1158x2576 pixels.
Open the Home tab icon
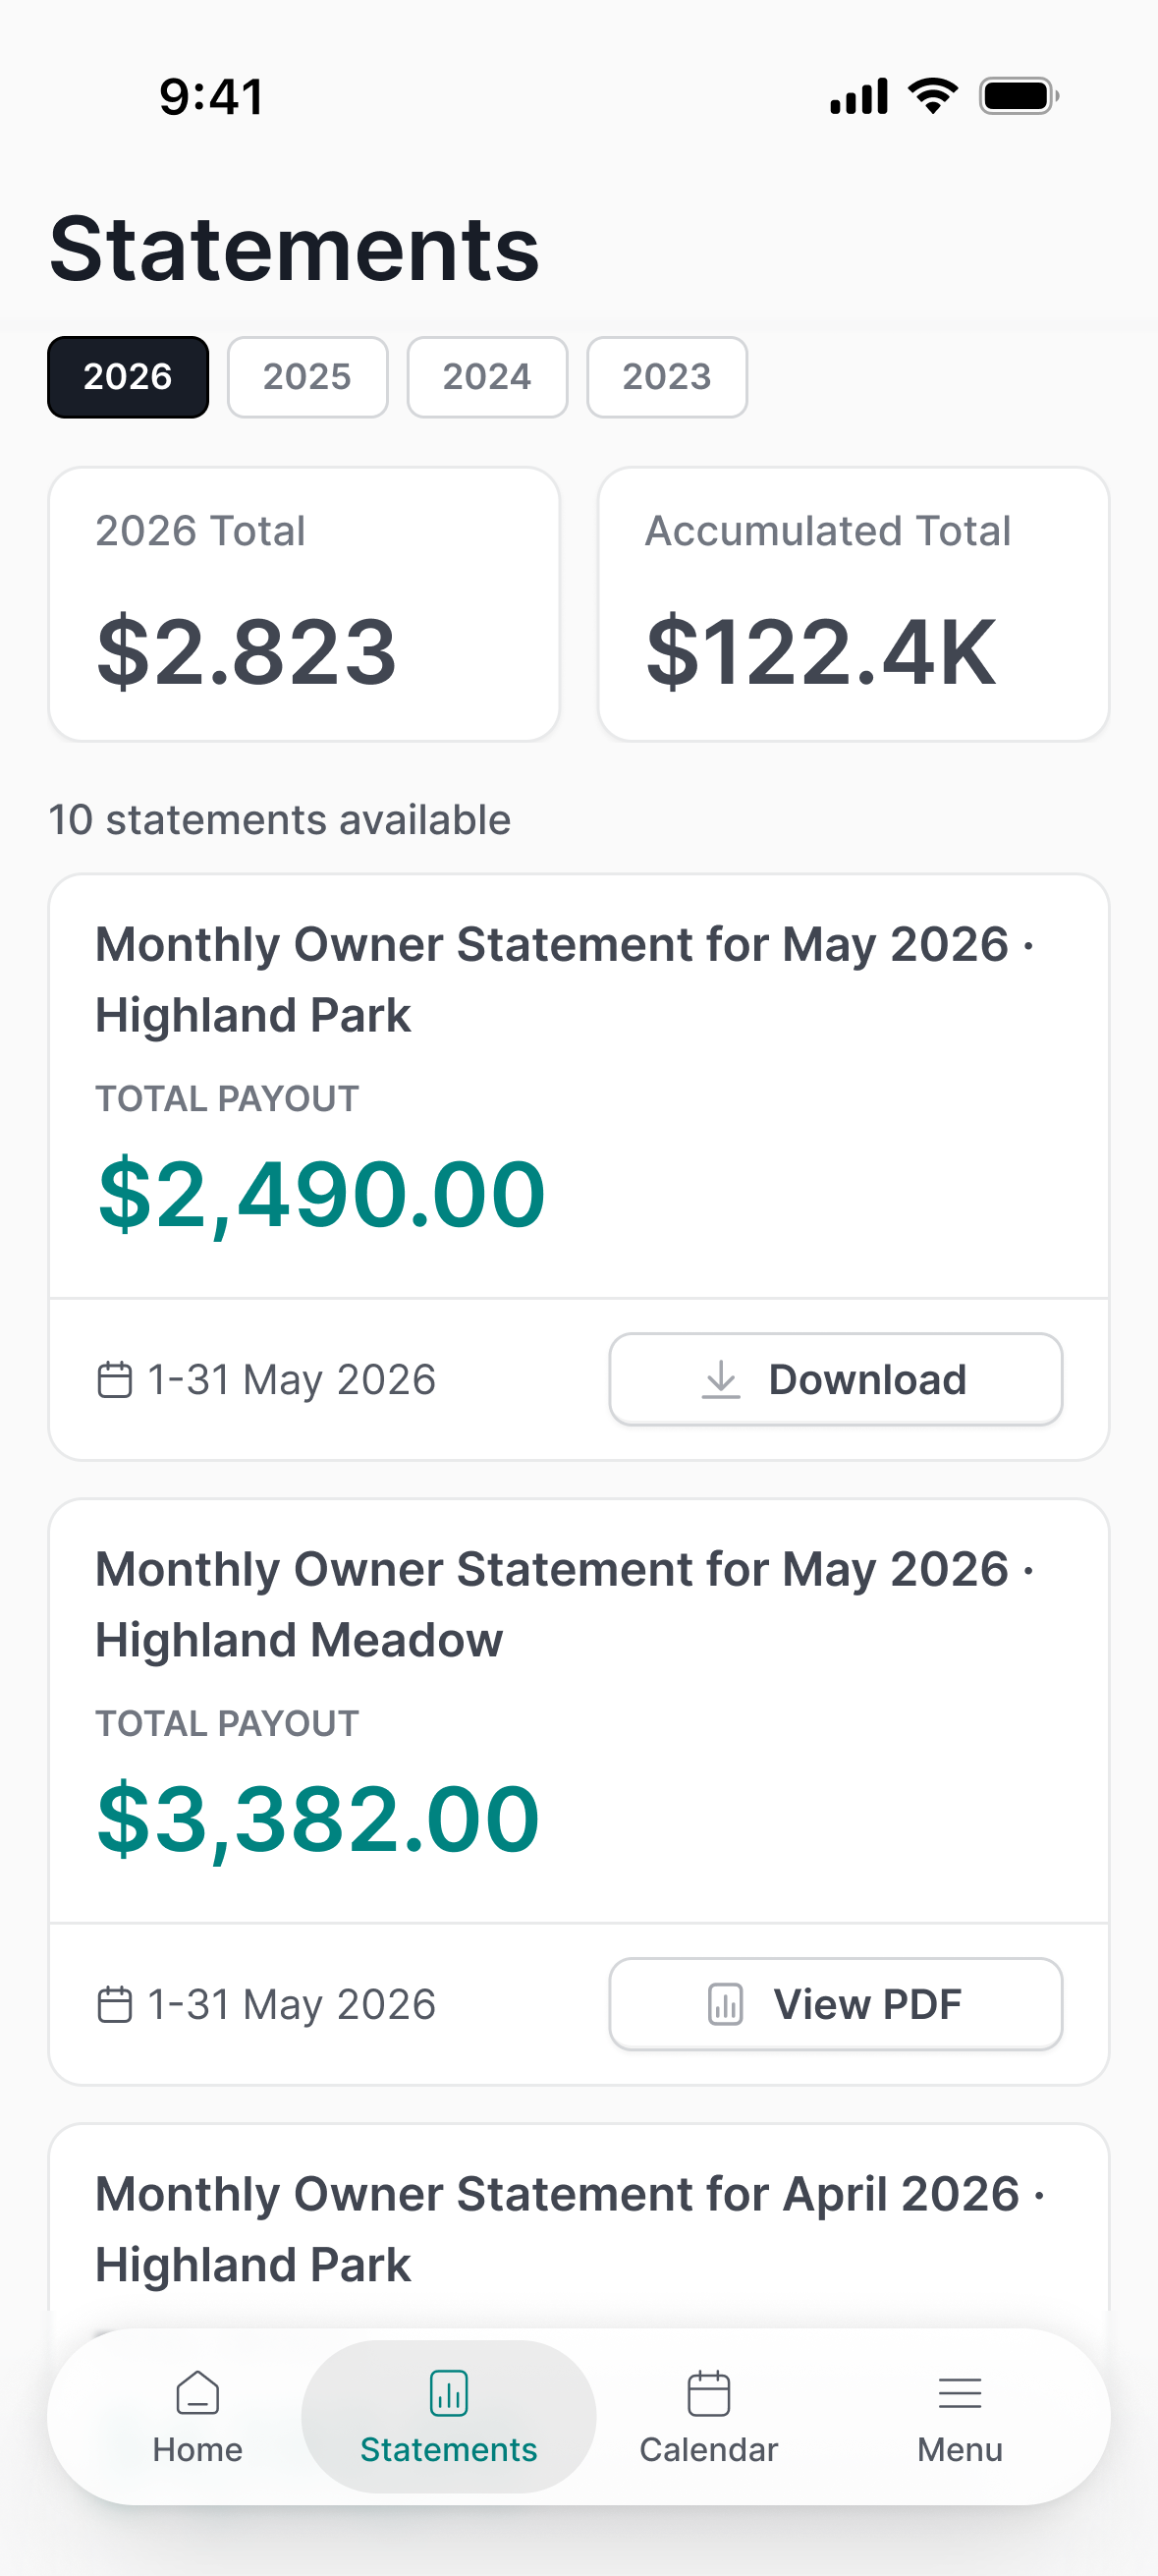click(197, 2393)
